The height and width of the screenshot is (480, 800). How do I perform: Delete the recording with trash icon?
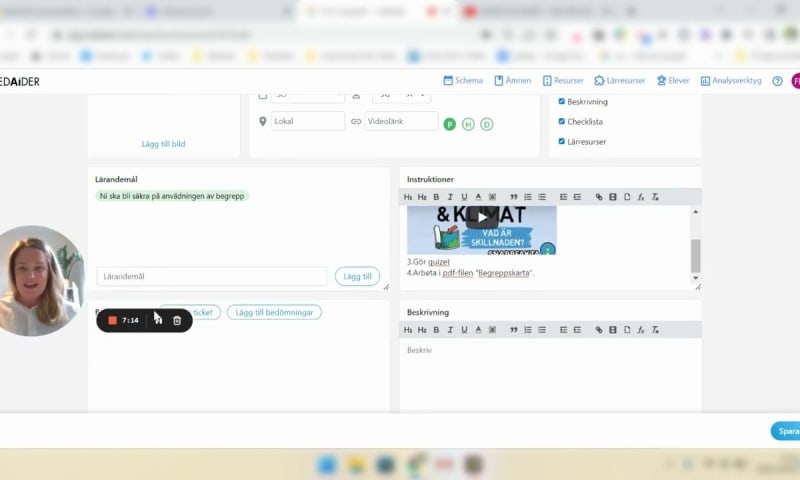[x=177, y=320]
